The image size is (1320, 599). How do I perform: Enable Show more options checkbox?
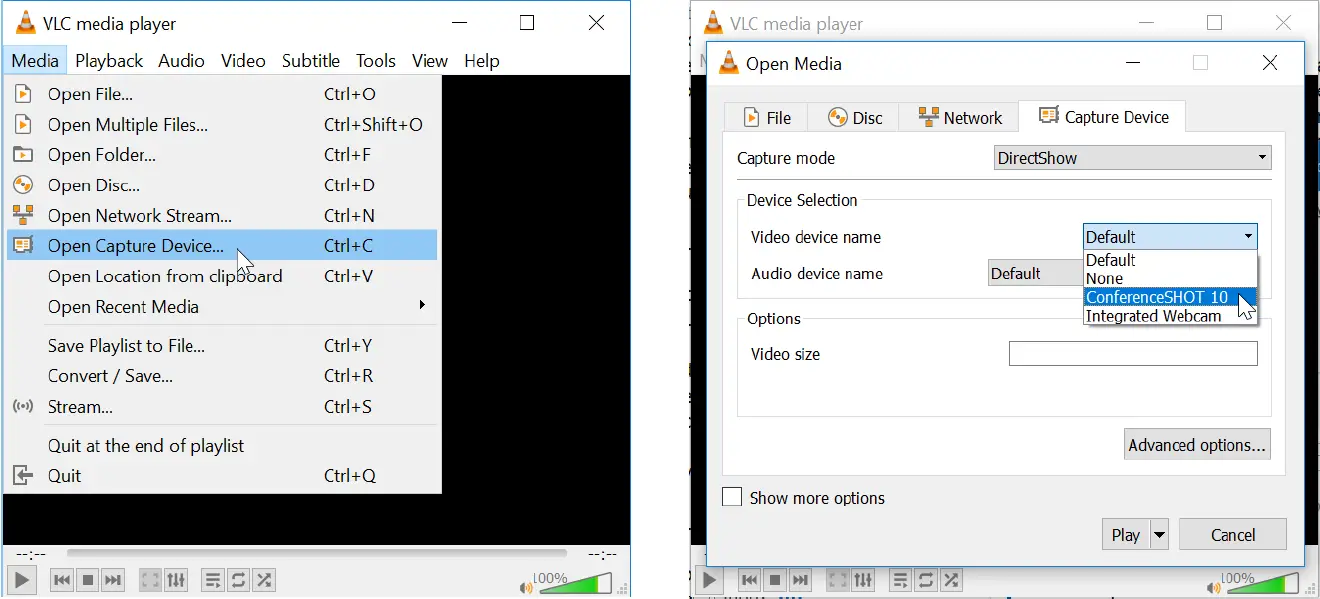(732, 497)
